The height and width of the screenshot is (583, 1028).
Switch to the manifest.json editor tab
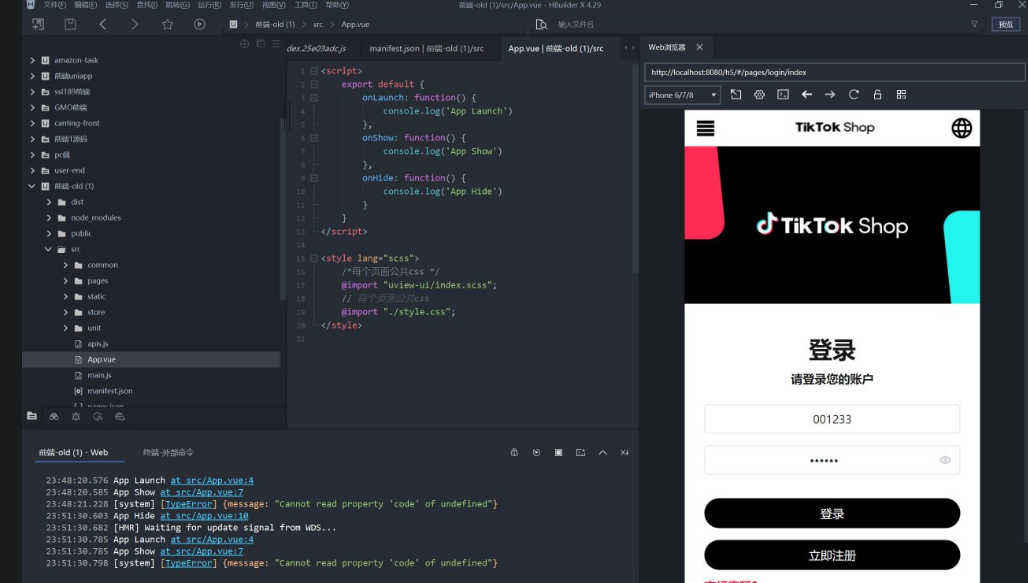tap(426, 48)
